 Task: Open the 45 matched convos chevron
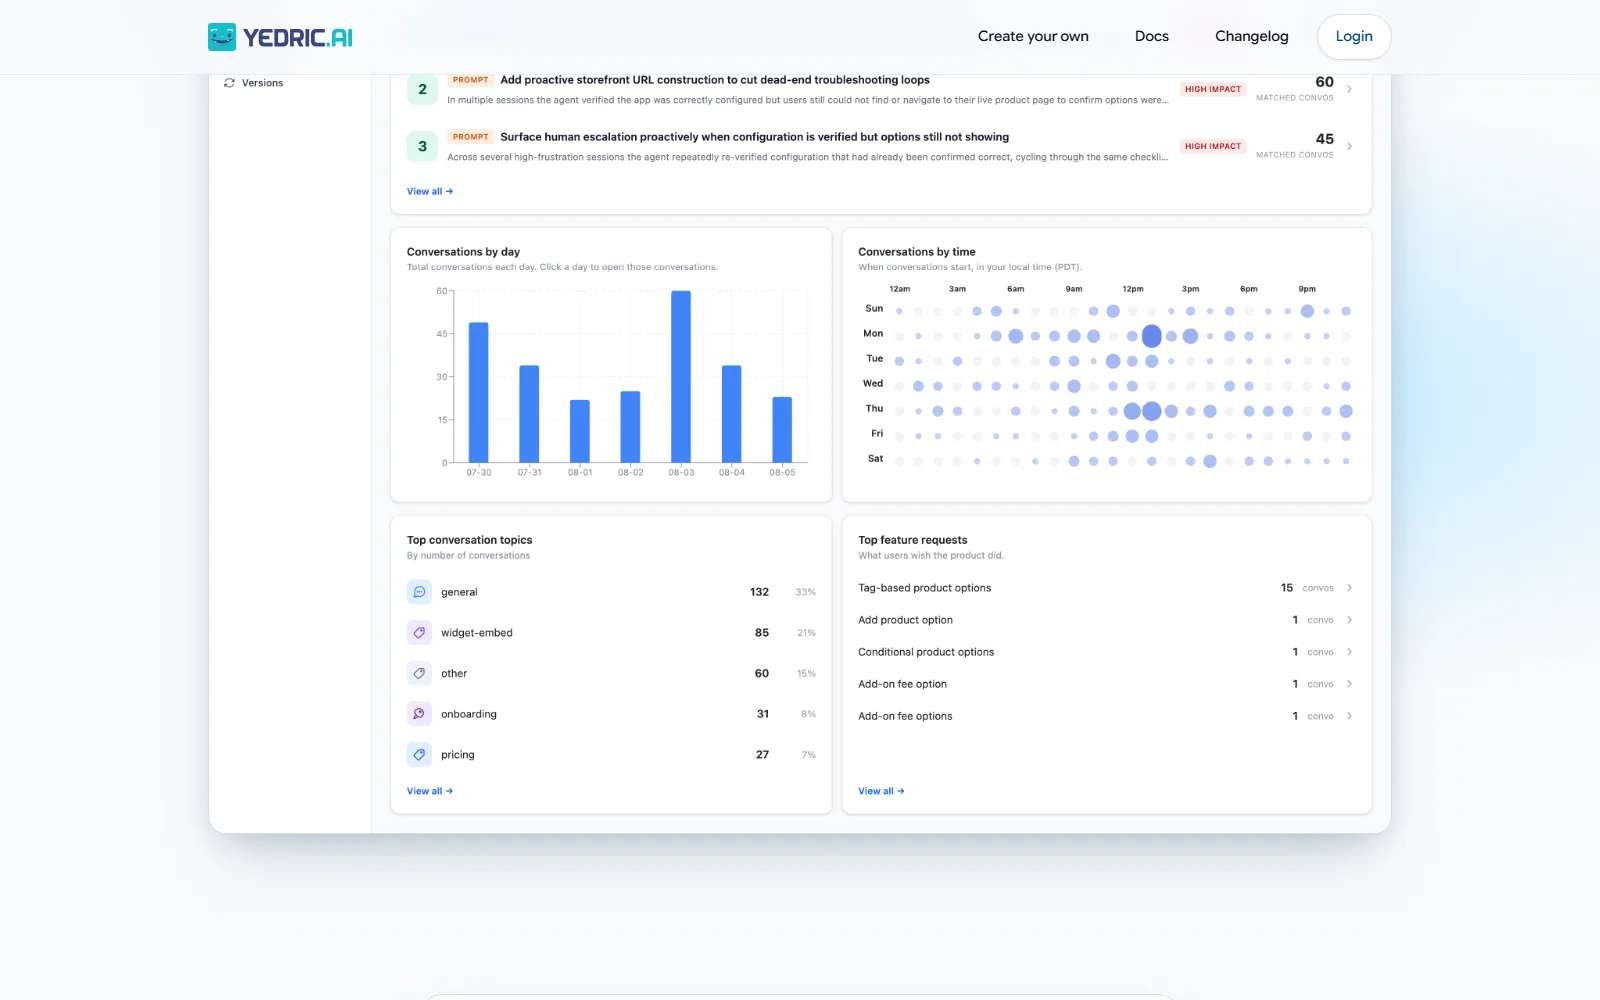click(1349, 146)
